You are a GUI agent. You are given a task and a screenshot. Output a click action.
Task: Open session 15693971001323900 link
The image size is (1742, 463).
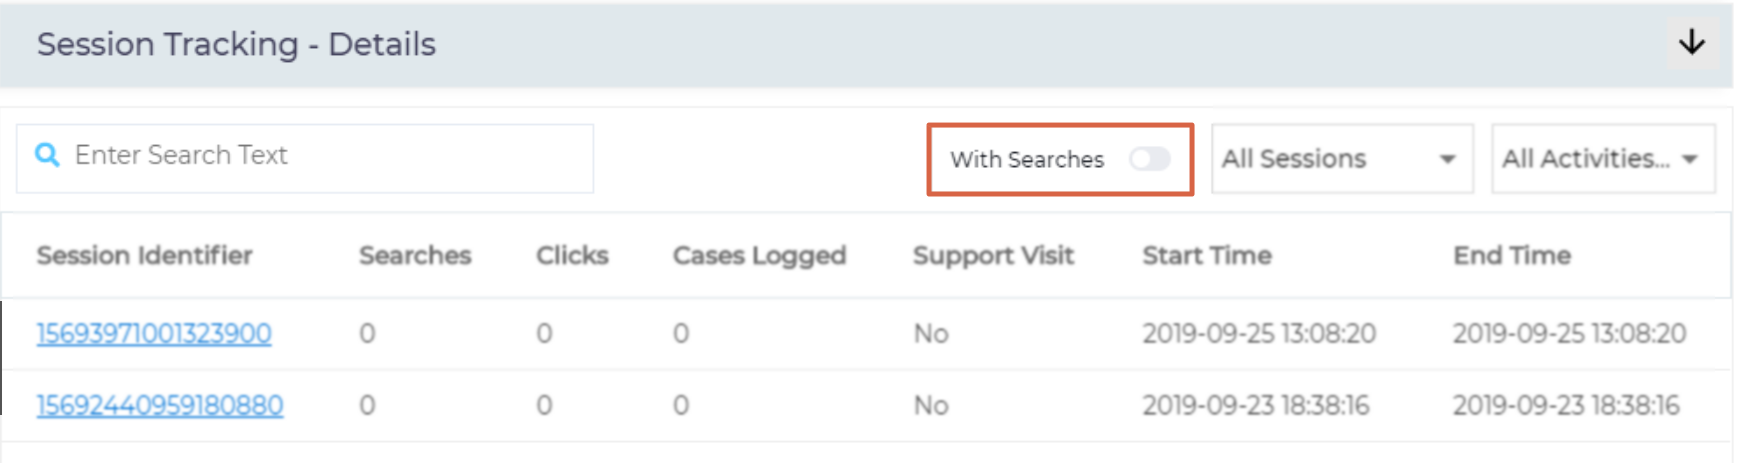(x=154, y=333)
